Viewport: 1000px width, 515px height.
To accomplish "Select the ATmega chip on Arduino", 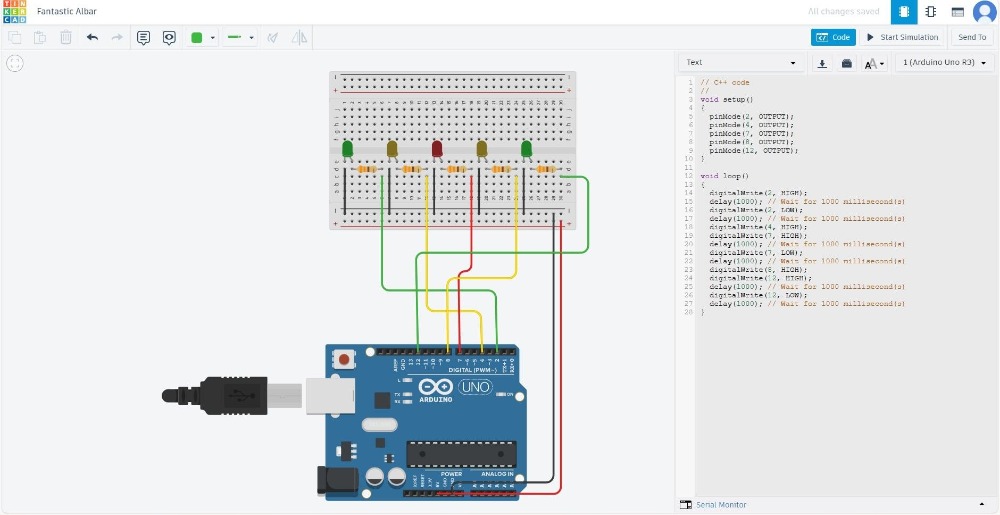I will (x=461, y=453).
